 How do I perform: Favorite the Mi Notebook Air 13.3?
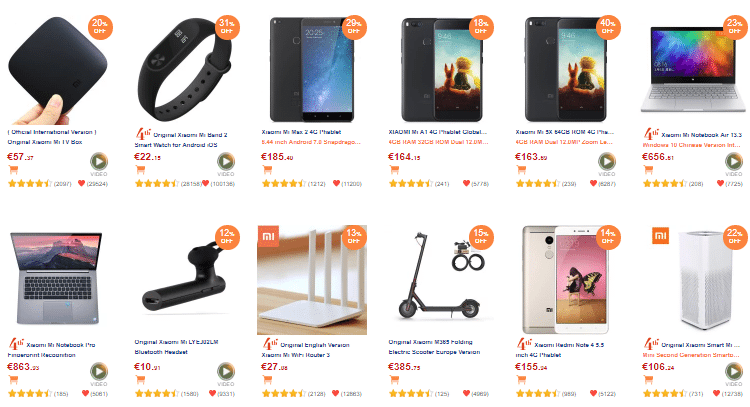coord(720,183)
